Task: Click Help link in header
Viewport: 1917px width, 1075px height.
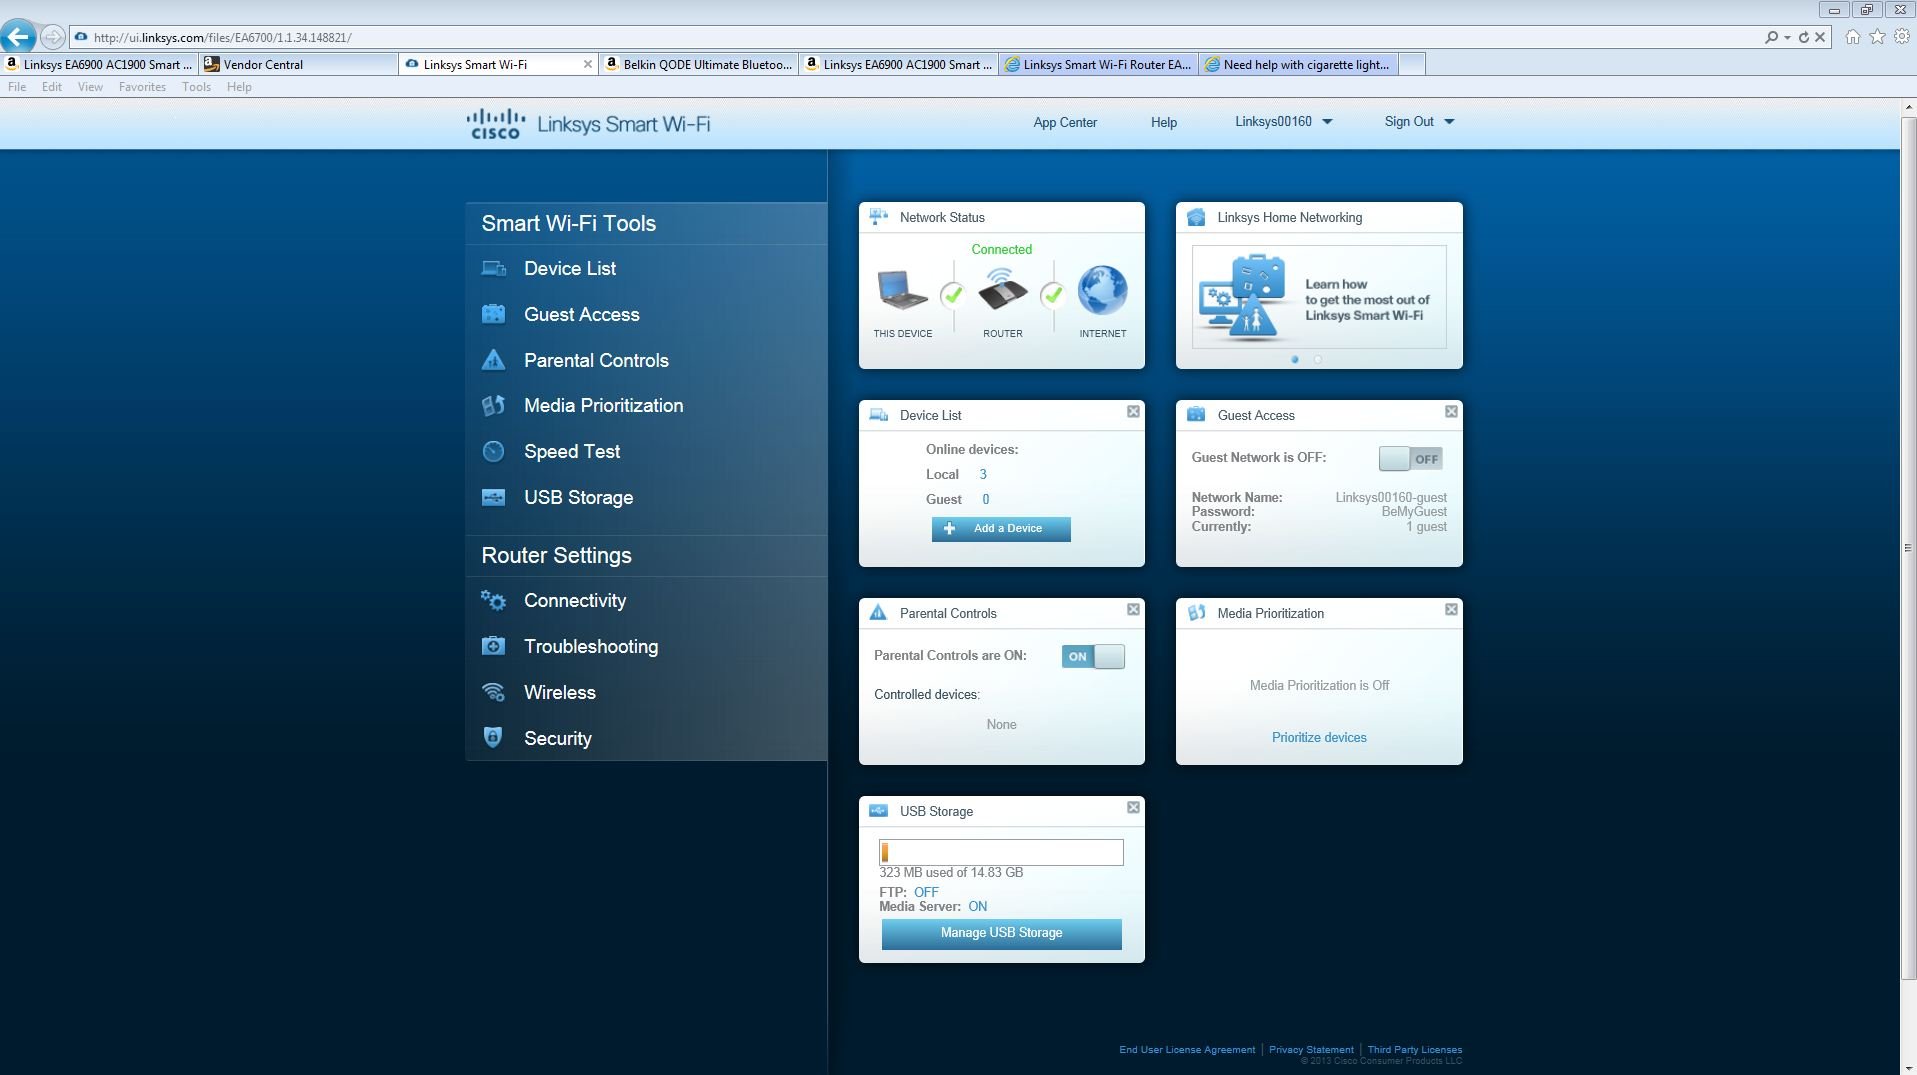Action: click(x=1163, y=122)
